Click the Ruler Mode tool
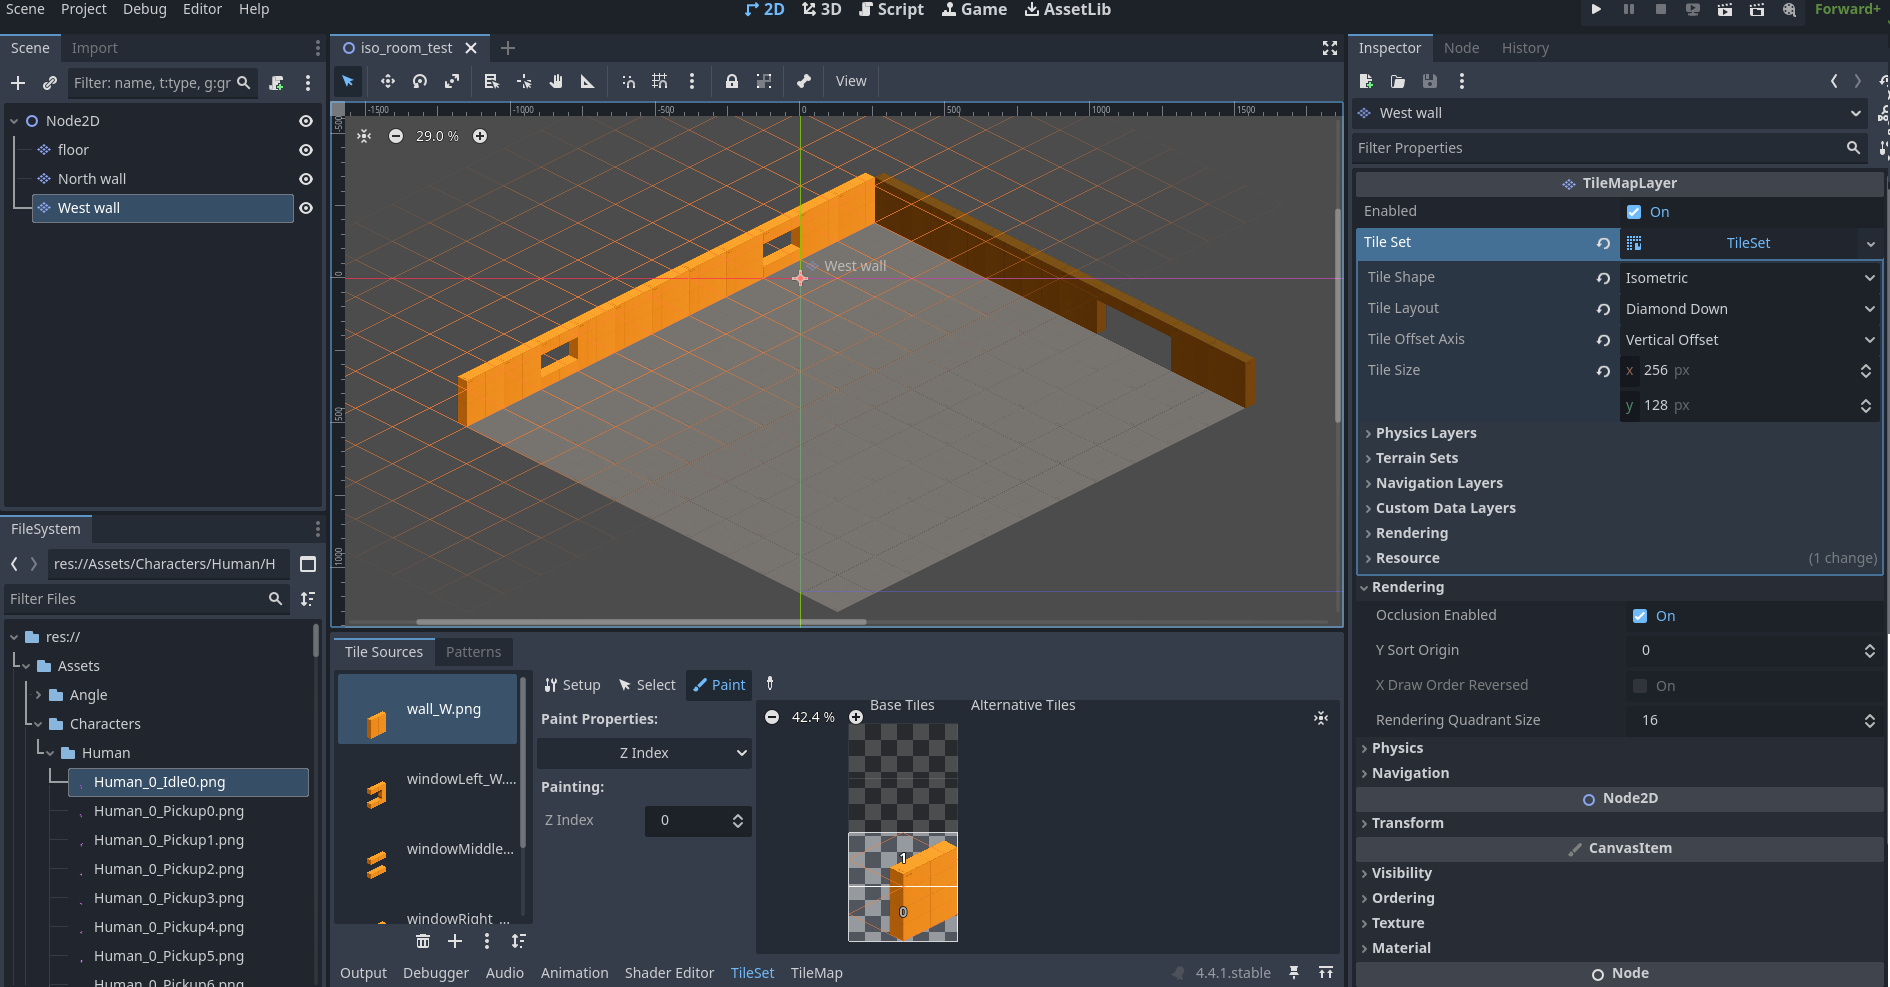This screenshot has width=1890, height=987. pos(588,81)
